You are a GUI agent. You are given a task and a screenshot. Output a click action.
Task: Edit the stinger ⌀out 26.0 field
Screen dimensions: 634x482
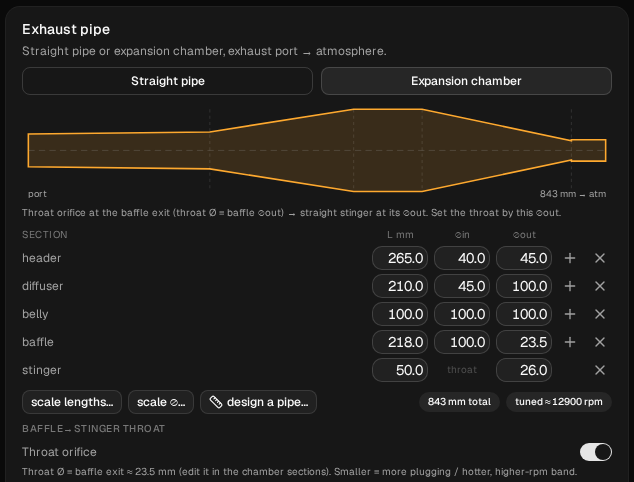pyautogui.click(x=524, y=370)
